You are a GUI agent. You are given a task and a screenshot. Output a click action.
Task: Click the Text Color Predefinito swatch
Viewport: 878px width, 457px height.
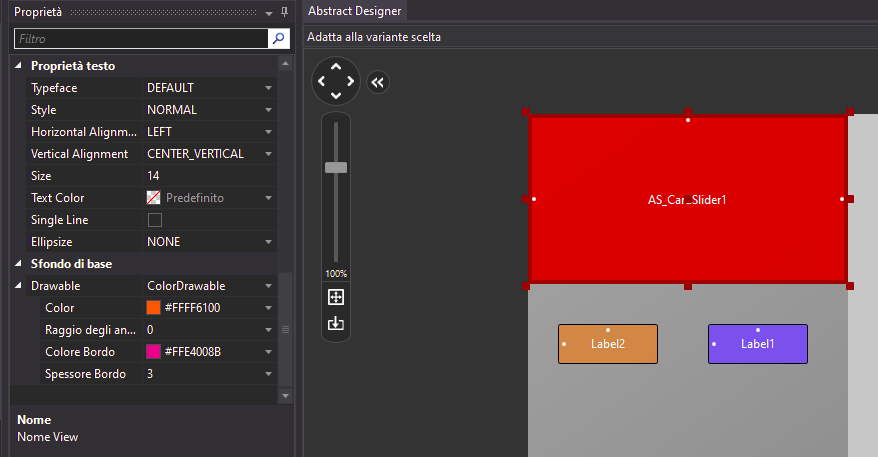pyautogui.click(x=153, y=198)
